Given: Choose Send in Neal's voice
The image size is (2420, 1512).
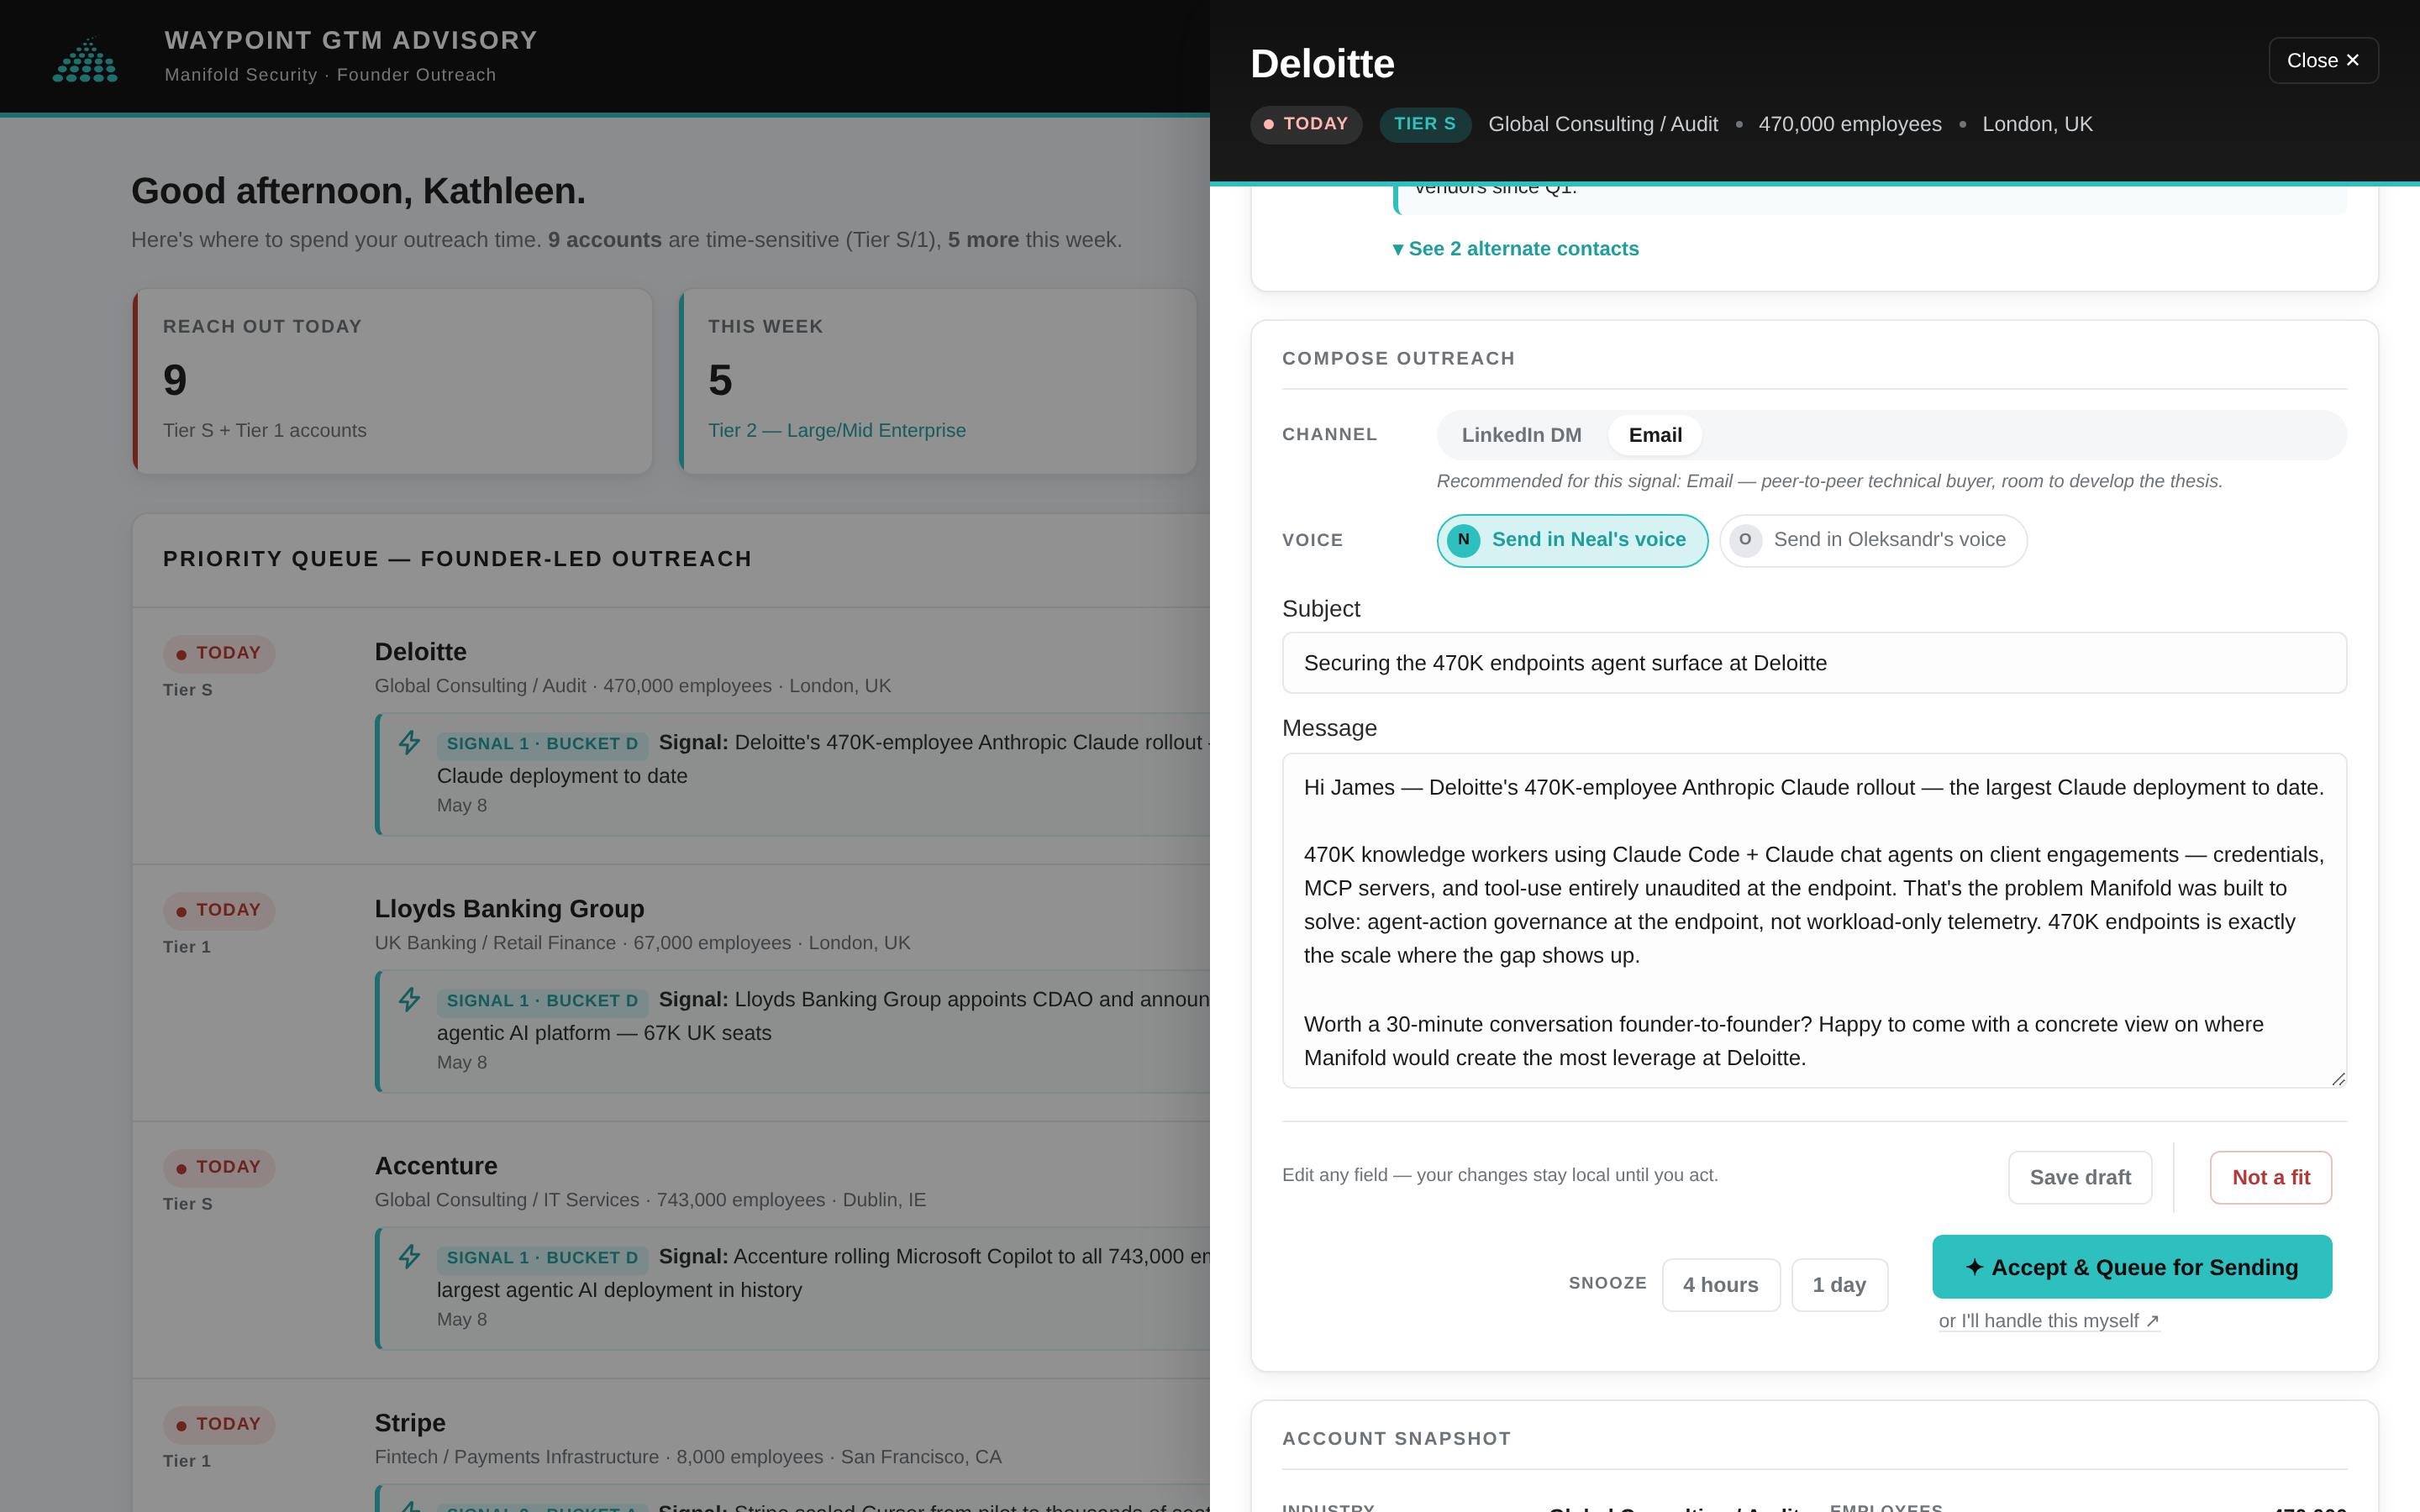Looking at the screenshot, I should 1572,540.
